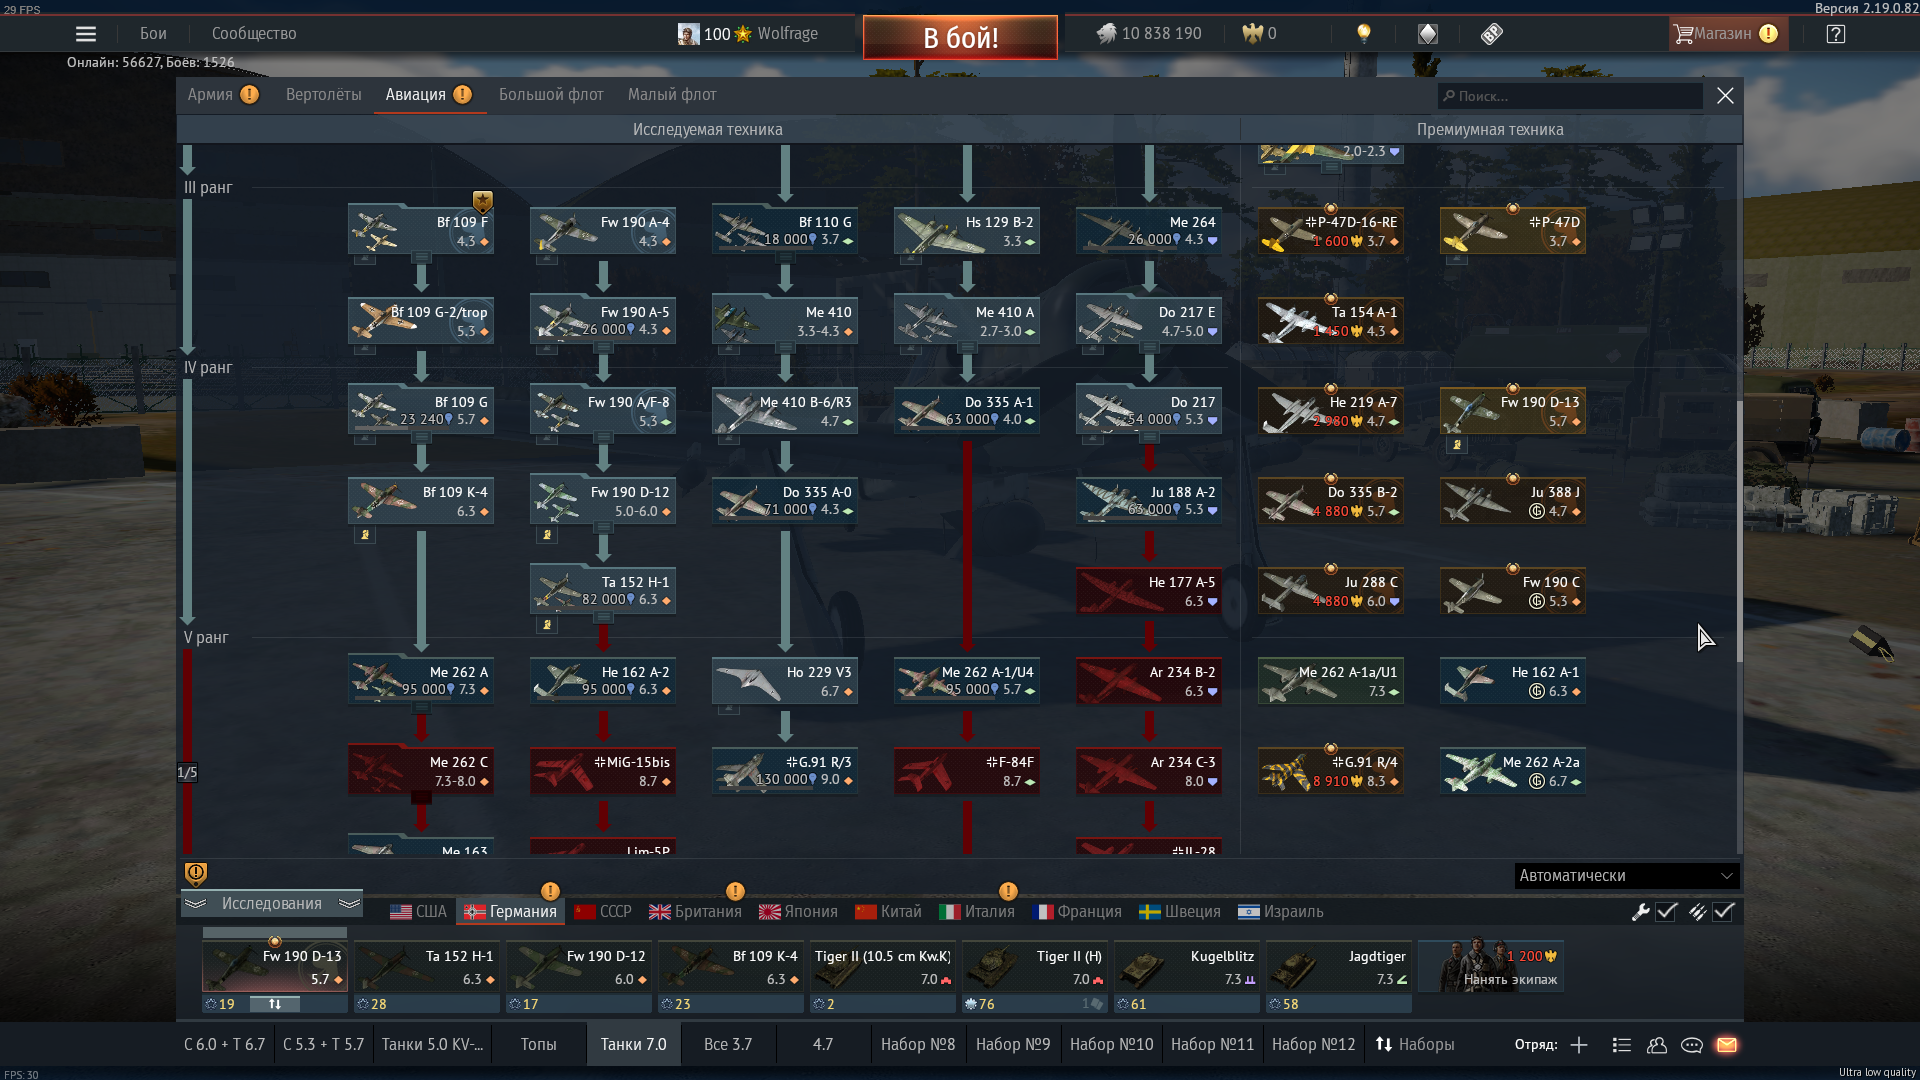Open the Wolfrage player profile avatar

click(x=688, y=34)
